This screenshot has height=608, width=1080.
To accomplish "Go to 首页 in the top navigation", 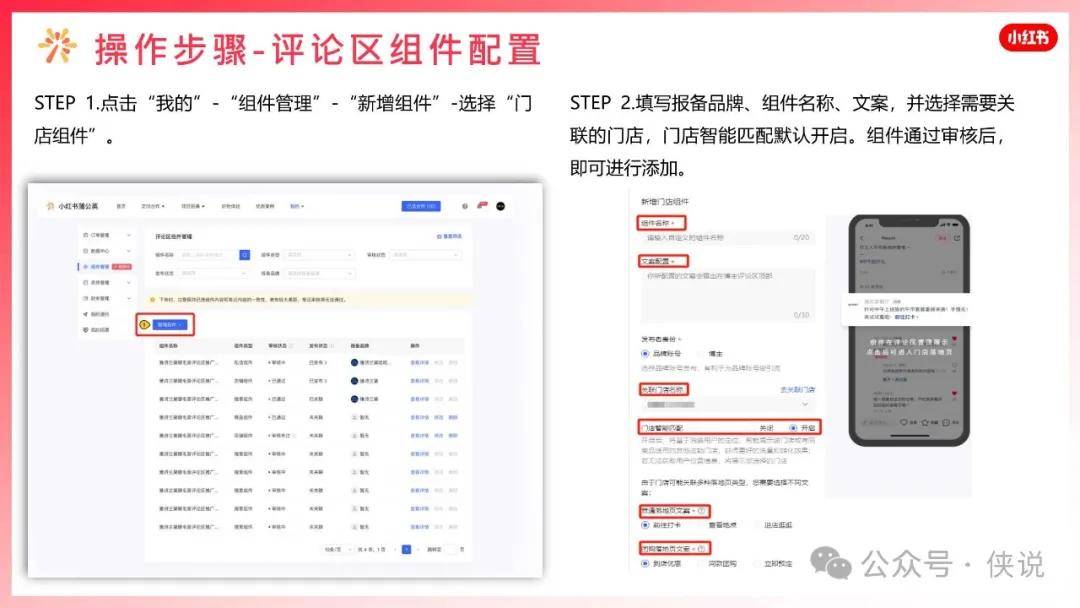I will [x=121, y=206].
